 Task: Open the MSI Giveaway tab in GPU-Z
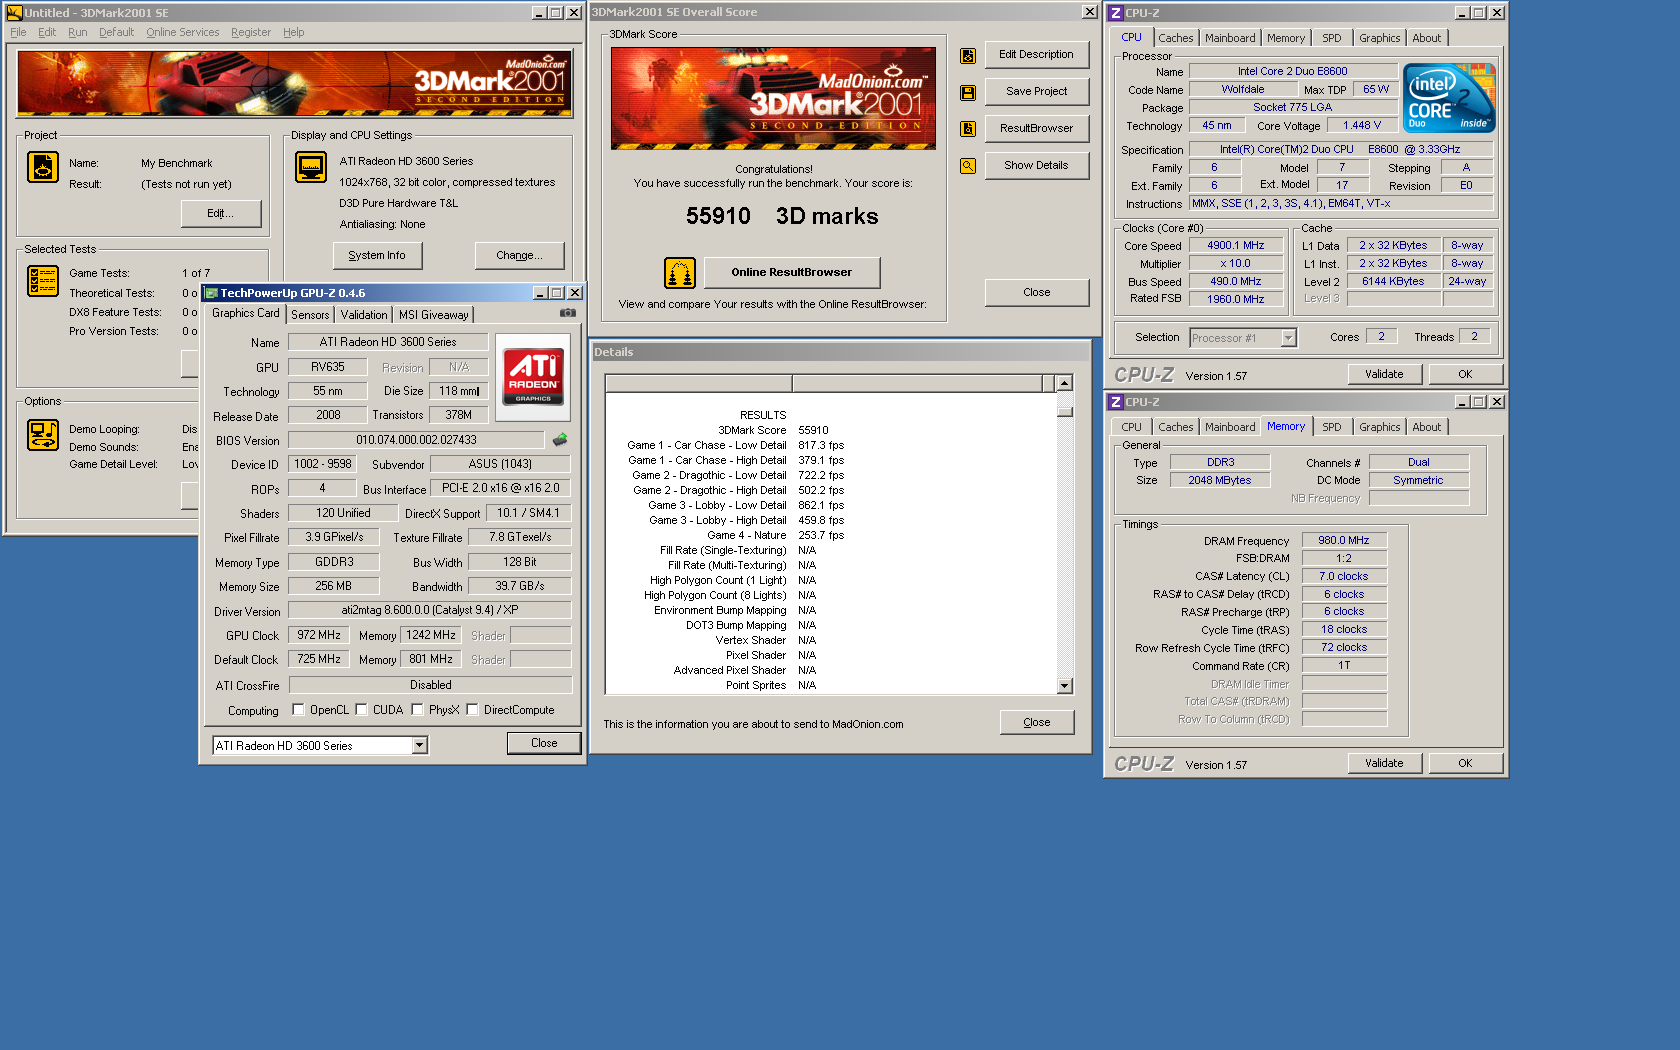pyautogui.click(x=433, y=315)
